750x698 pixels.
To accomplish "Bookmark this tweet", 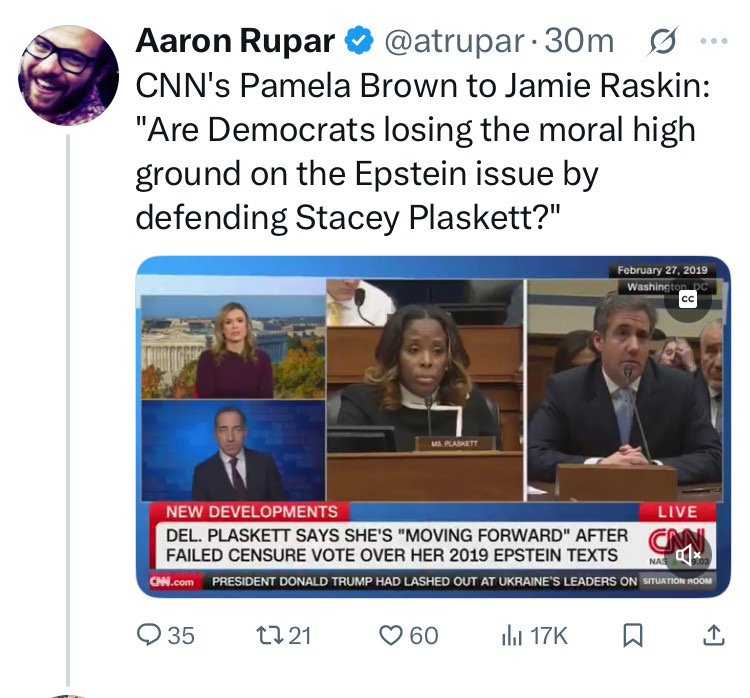I will tap(631, 634).
